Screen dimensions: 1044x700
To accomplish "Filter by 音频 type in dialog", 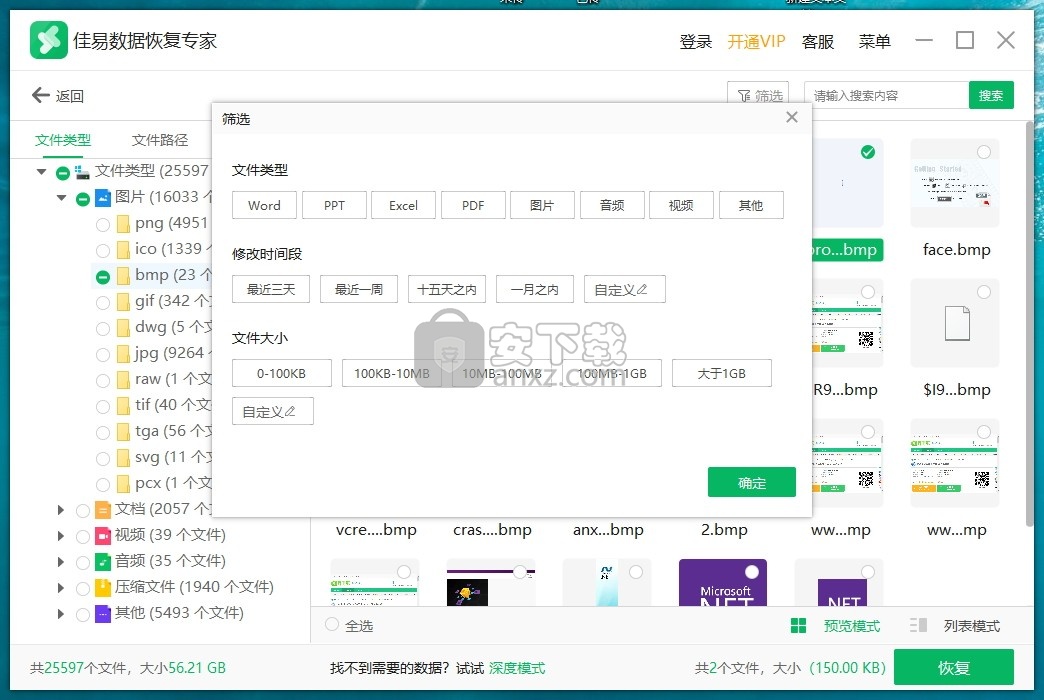I will pos(612,205).
